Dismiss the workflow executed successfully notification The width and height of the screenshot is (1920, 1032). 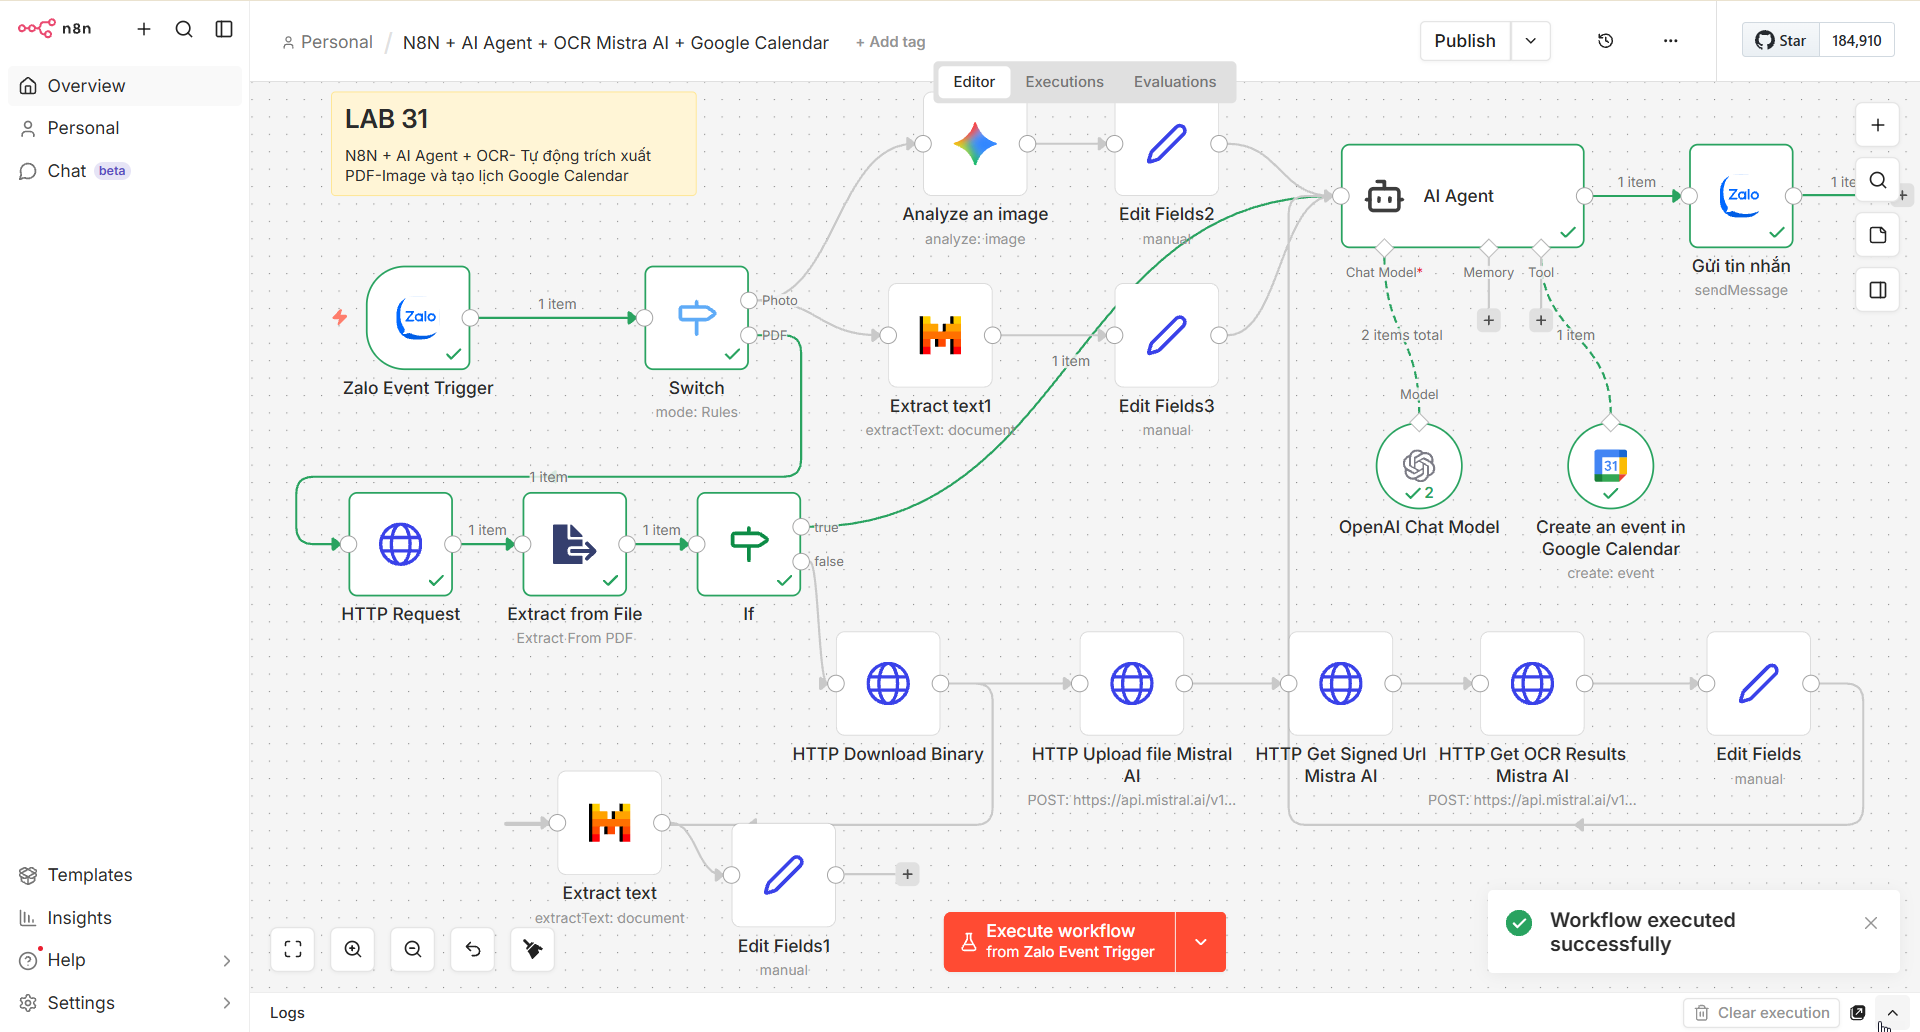(1870, 923)
